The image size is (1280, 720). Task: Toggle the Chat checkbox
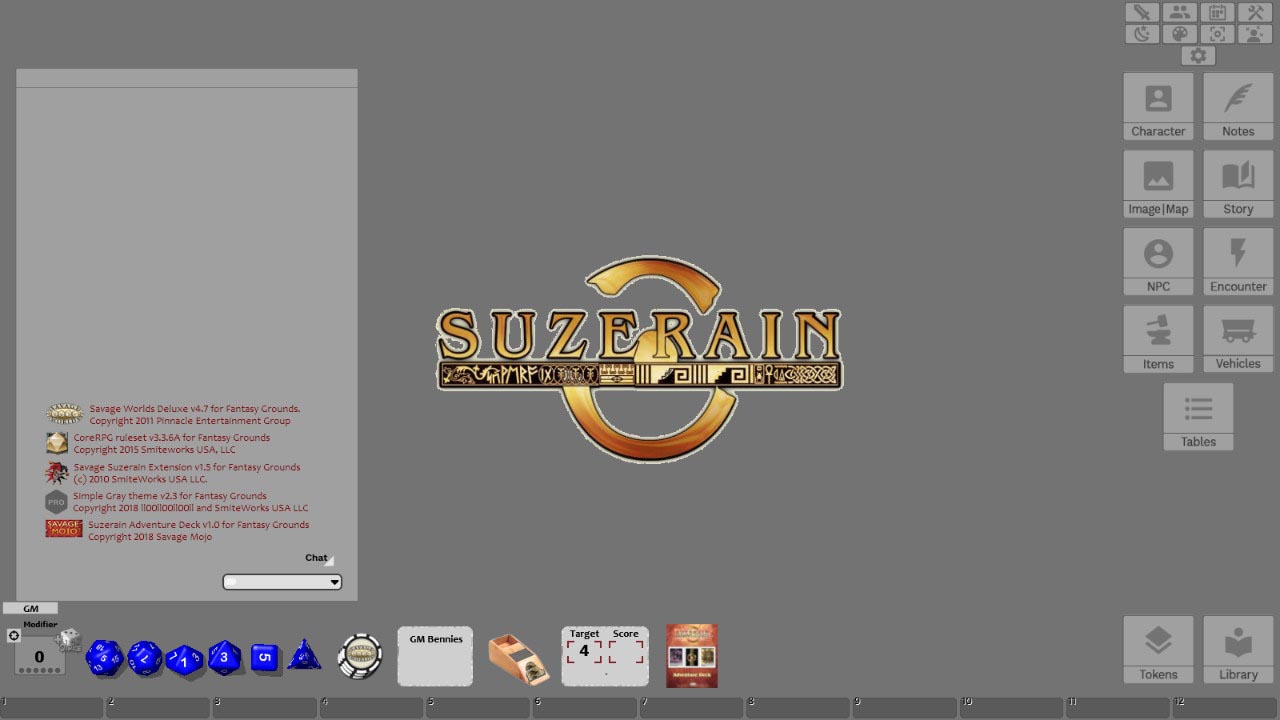pos(331,559)
